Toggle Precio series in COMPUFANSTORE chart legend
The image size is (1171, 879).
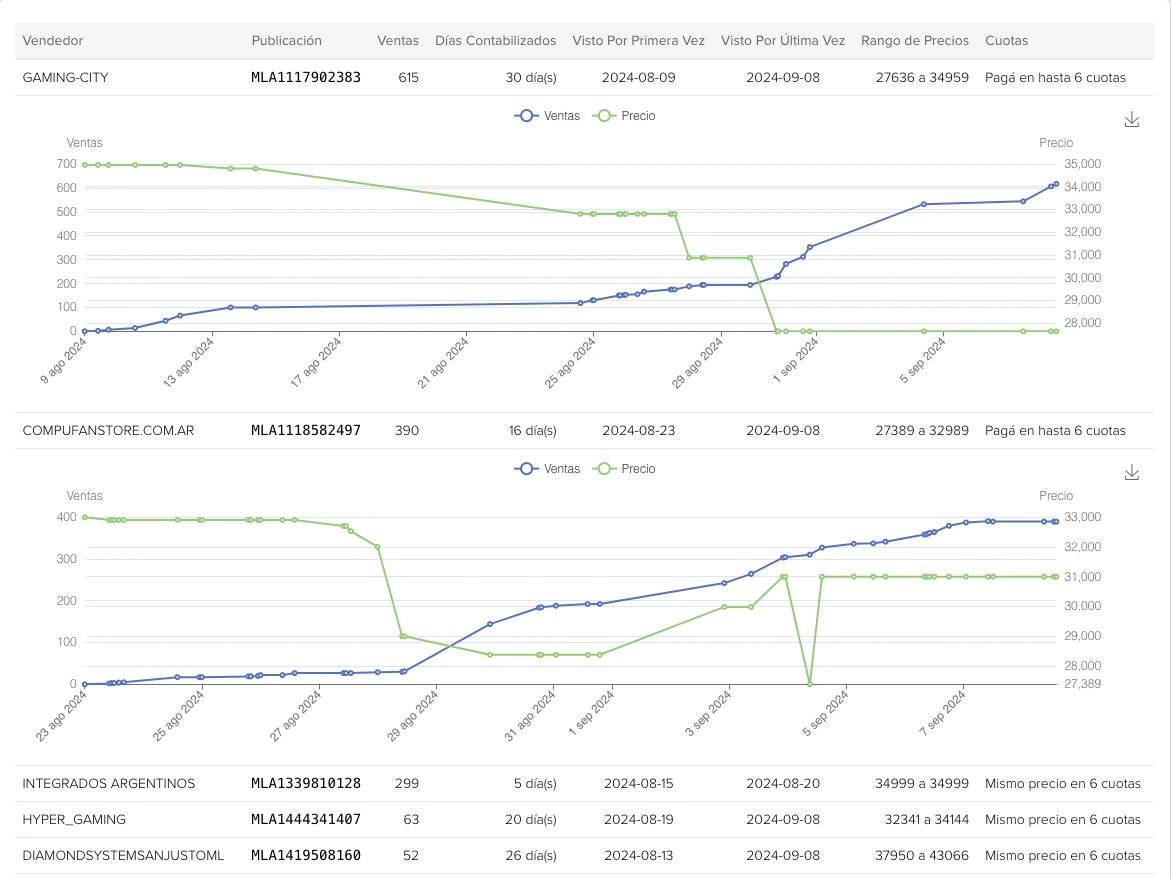point(624,469)
